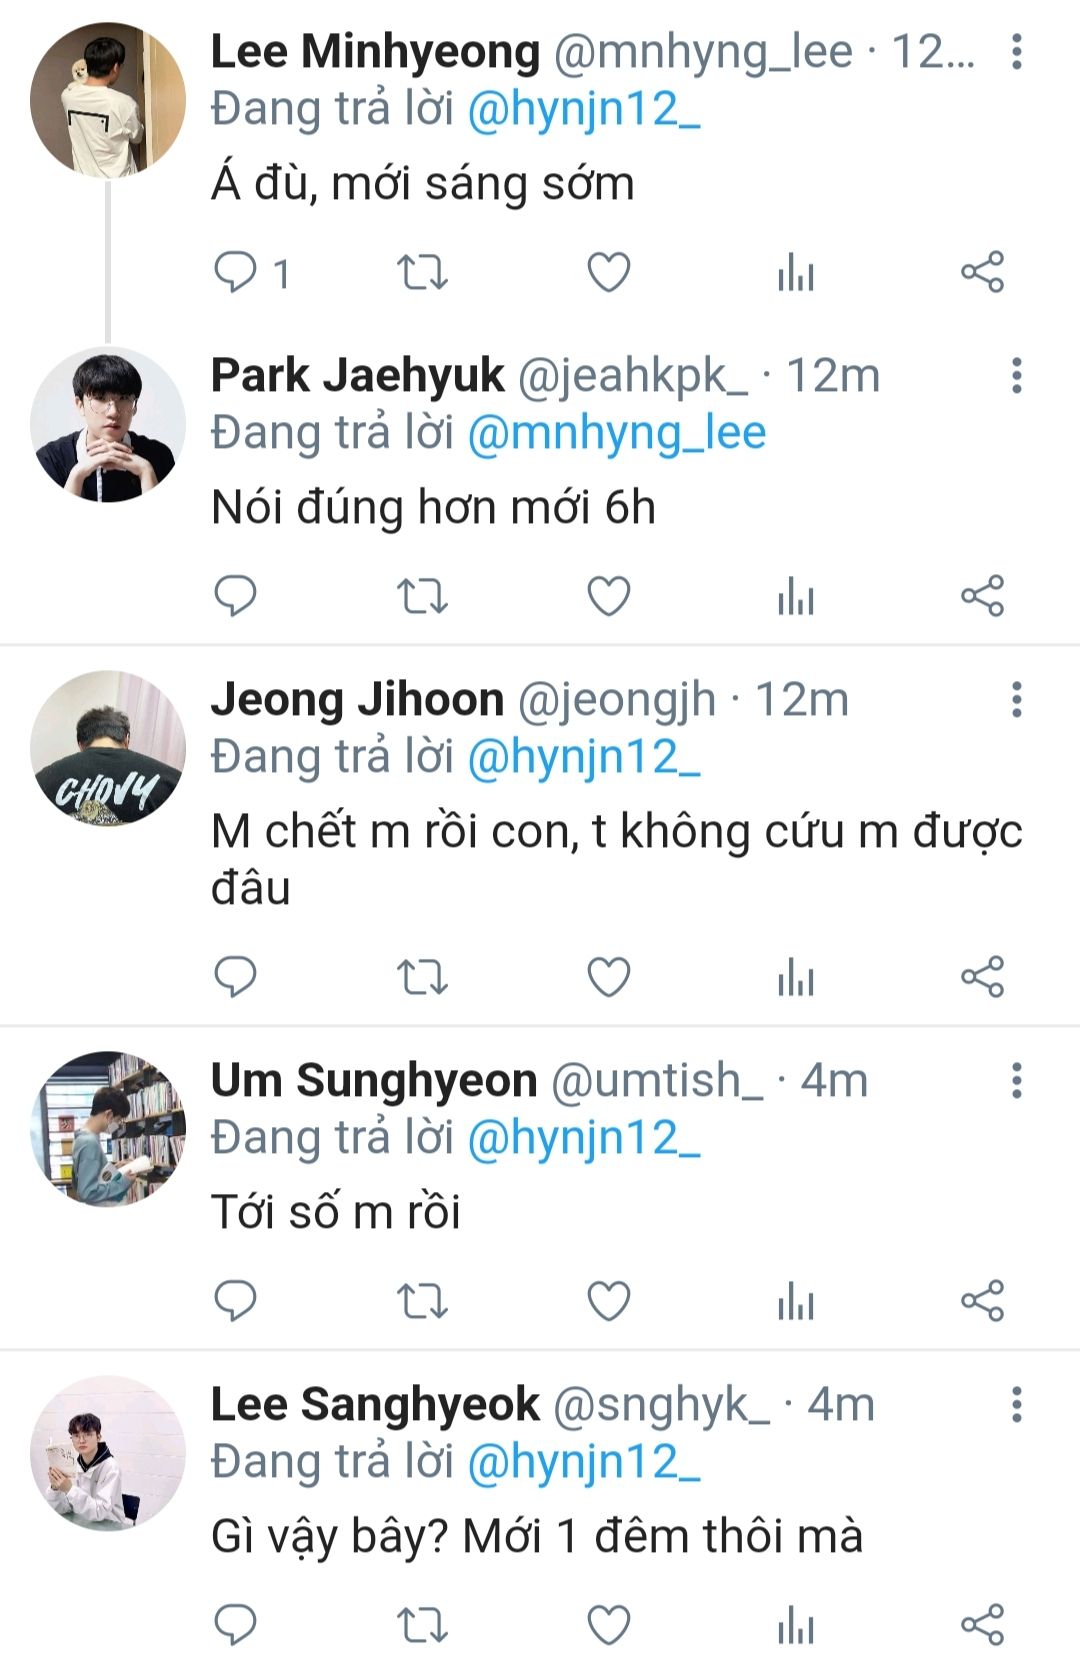This screenshot has height=1661, width=1080.
Task: Open the @mnhyng_lee mention link
Action: pyautogui.click(x=616, y=433)
